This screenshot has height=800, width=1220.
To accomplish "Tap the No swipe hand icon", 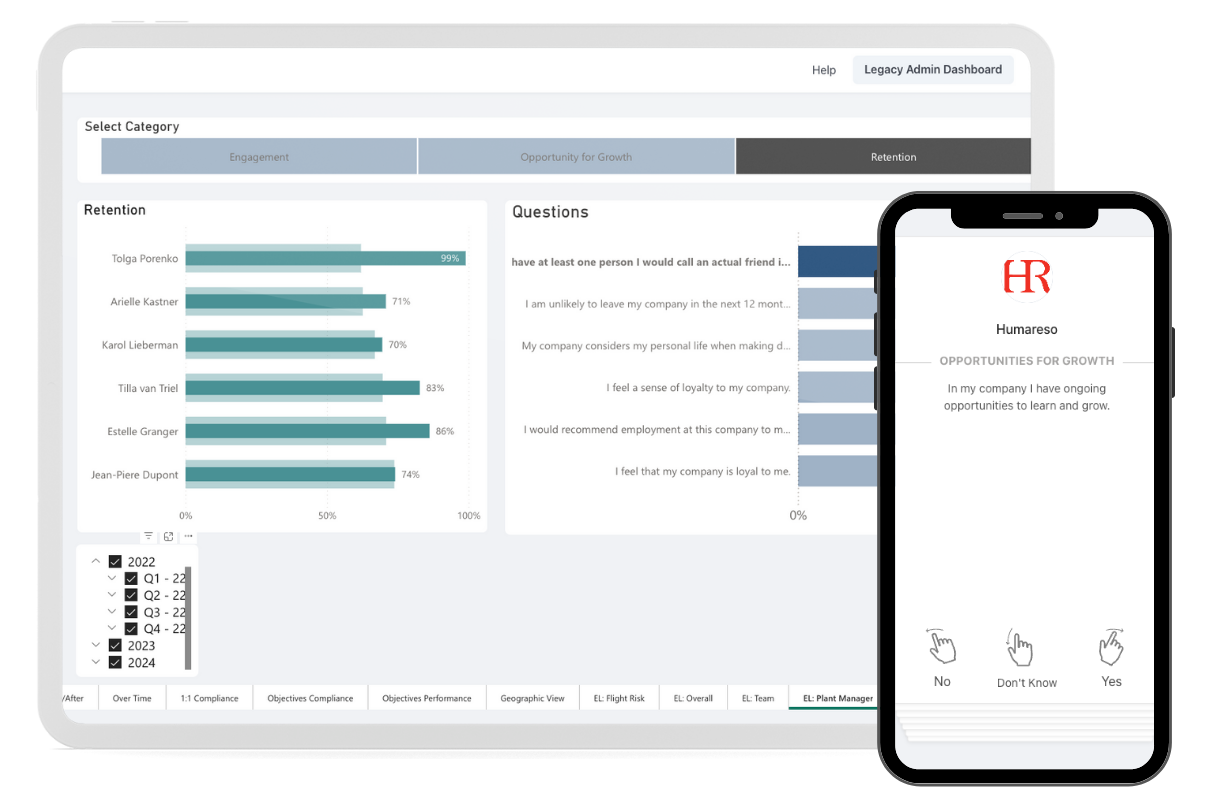I will click(941, 647).
